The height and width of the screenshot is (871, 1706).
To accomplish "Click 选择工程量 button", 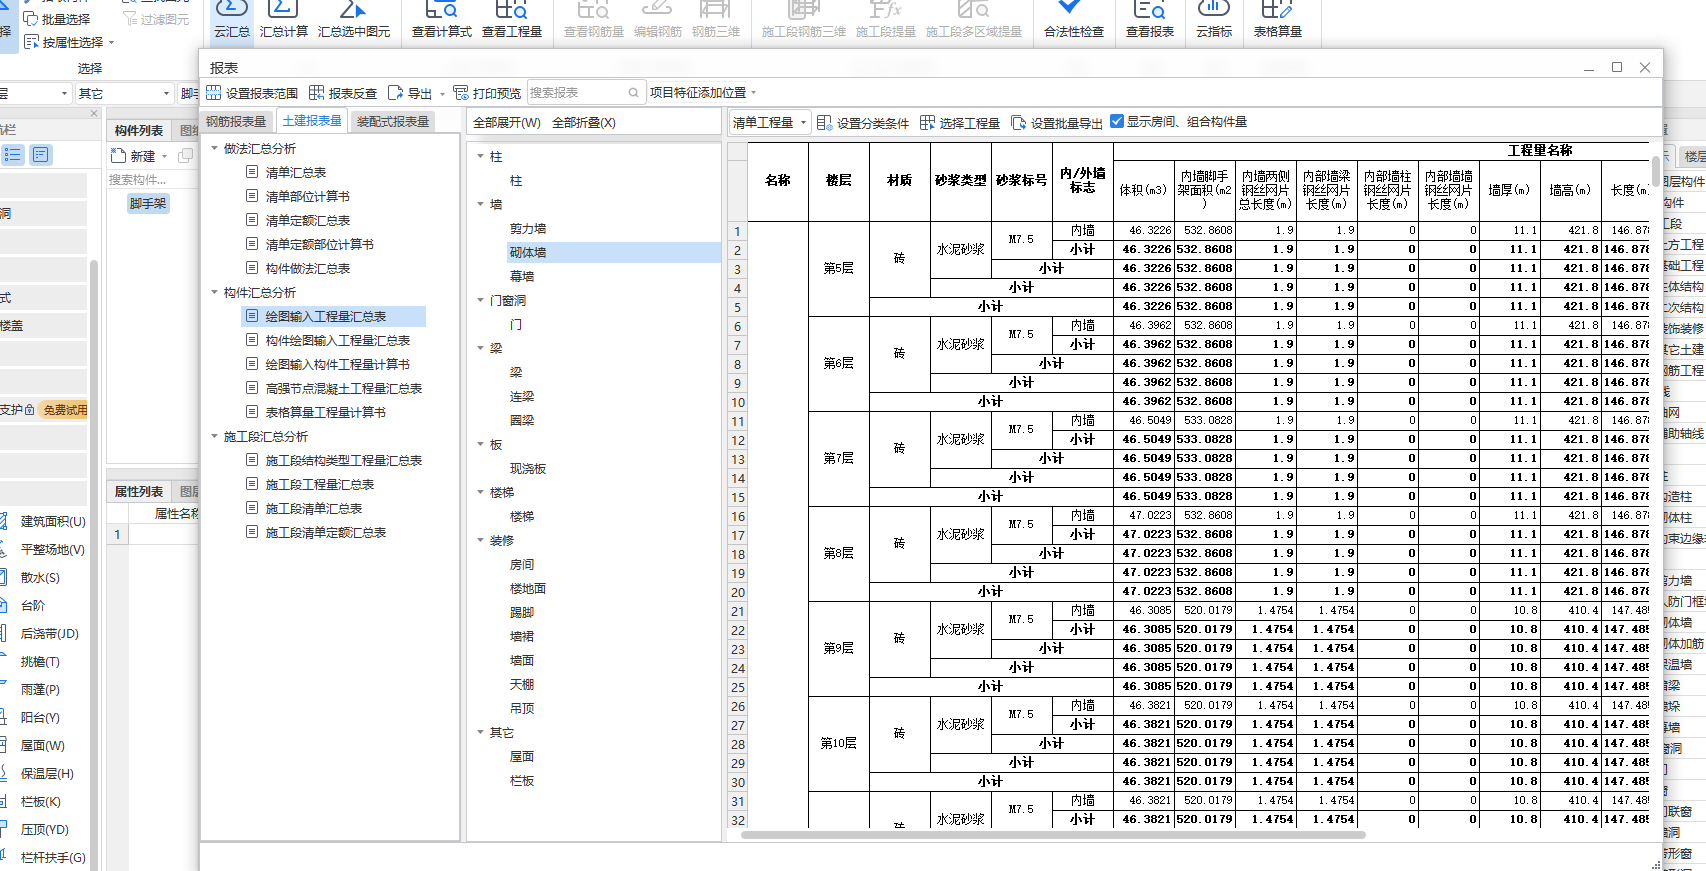I will (x=960, y=123).
